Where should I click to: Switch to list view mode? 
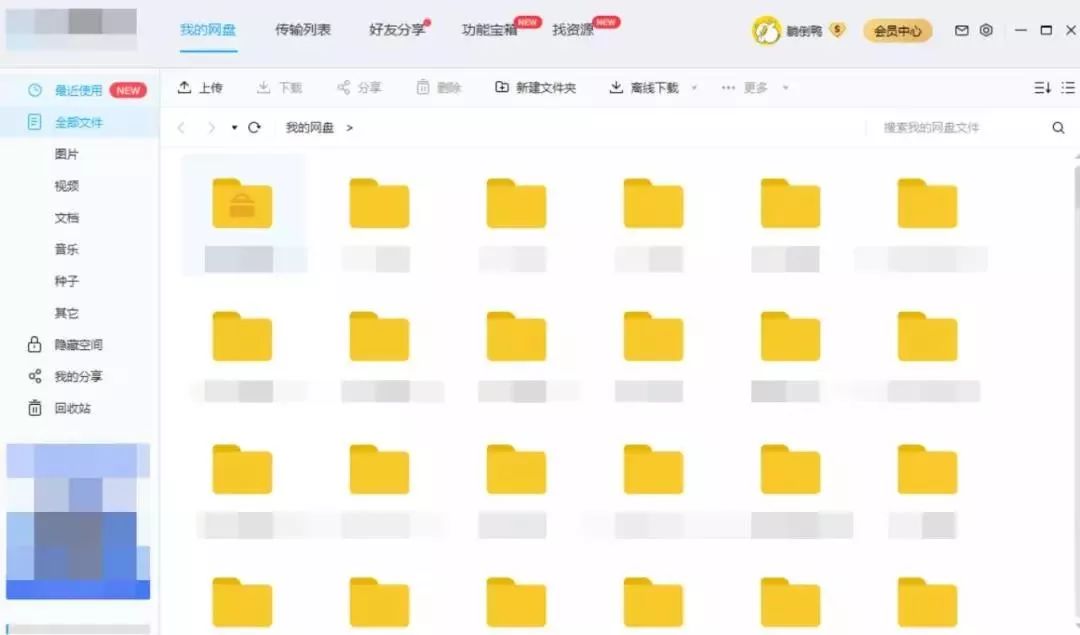[x=1068, y=87]
